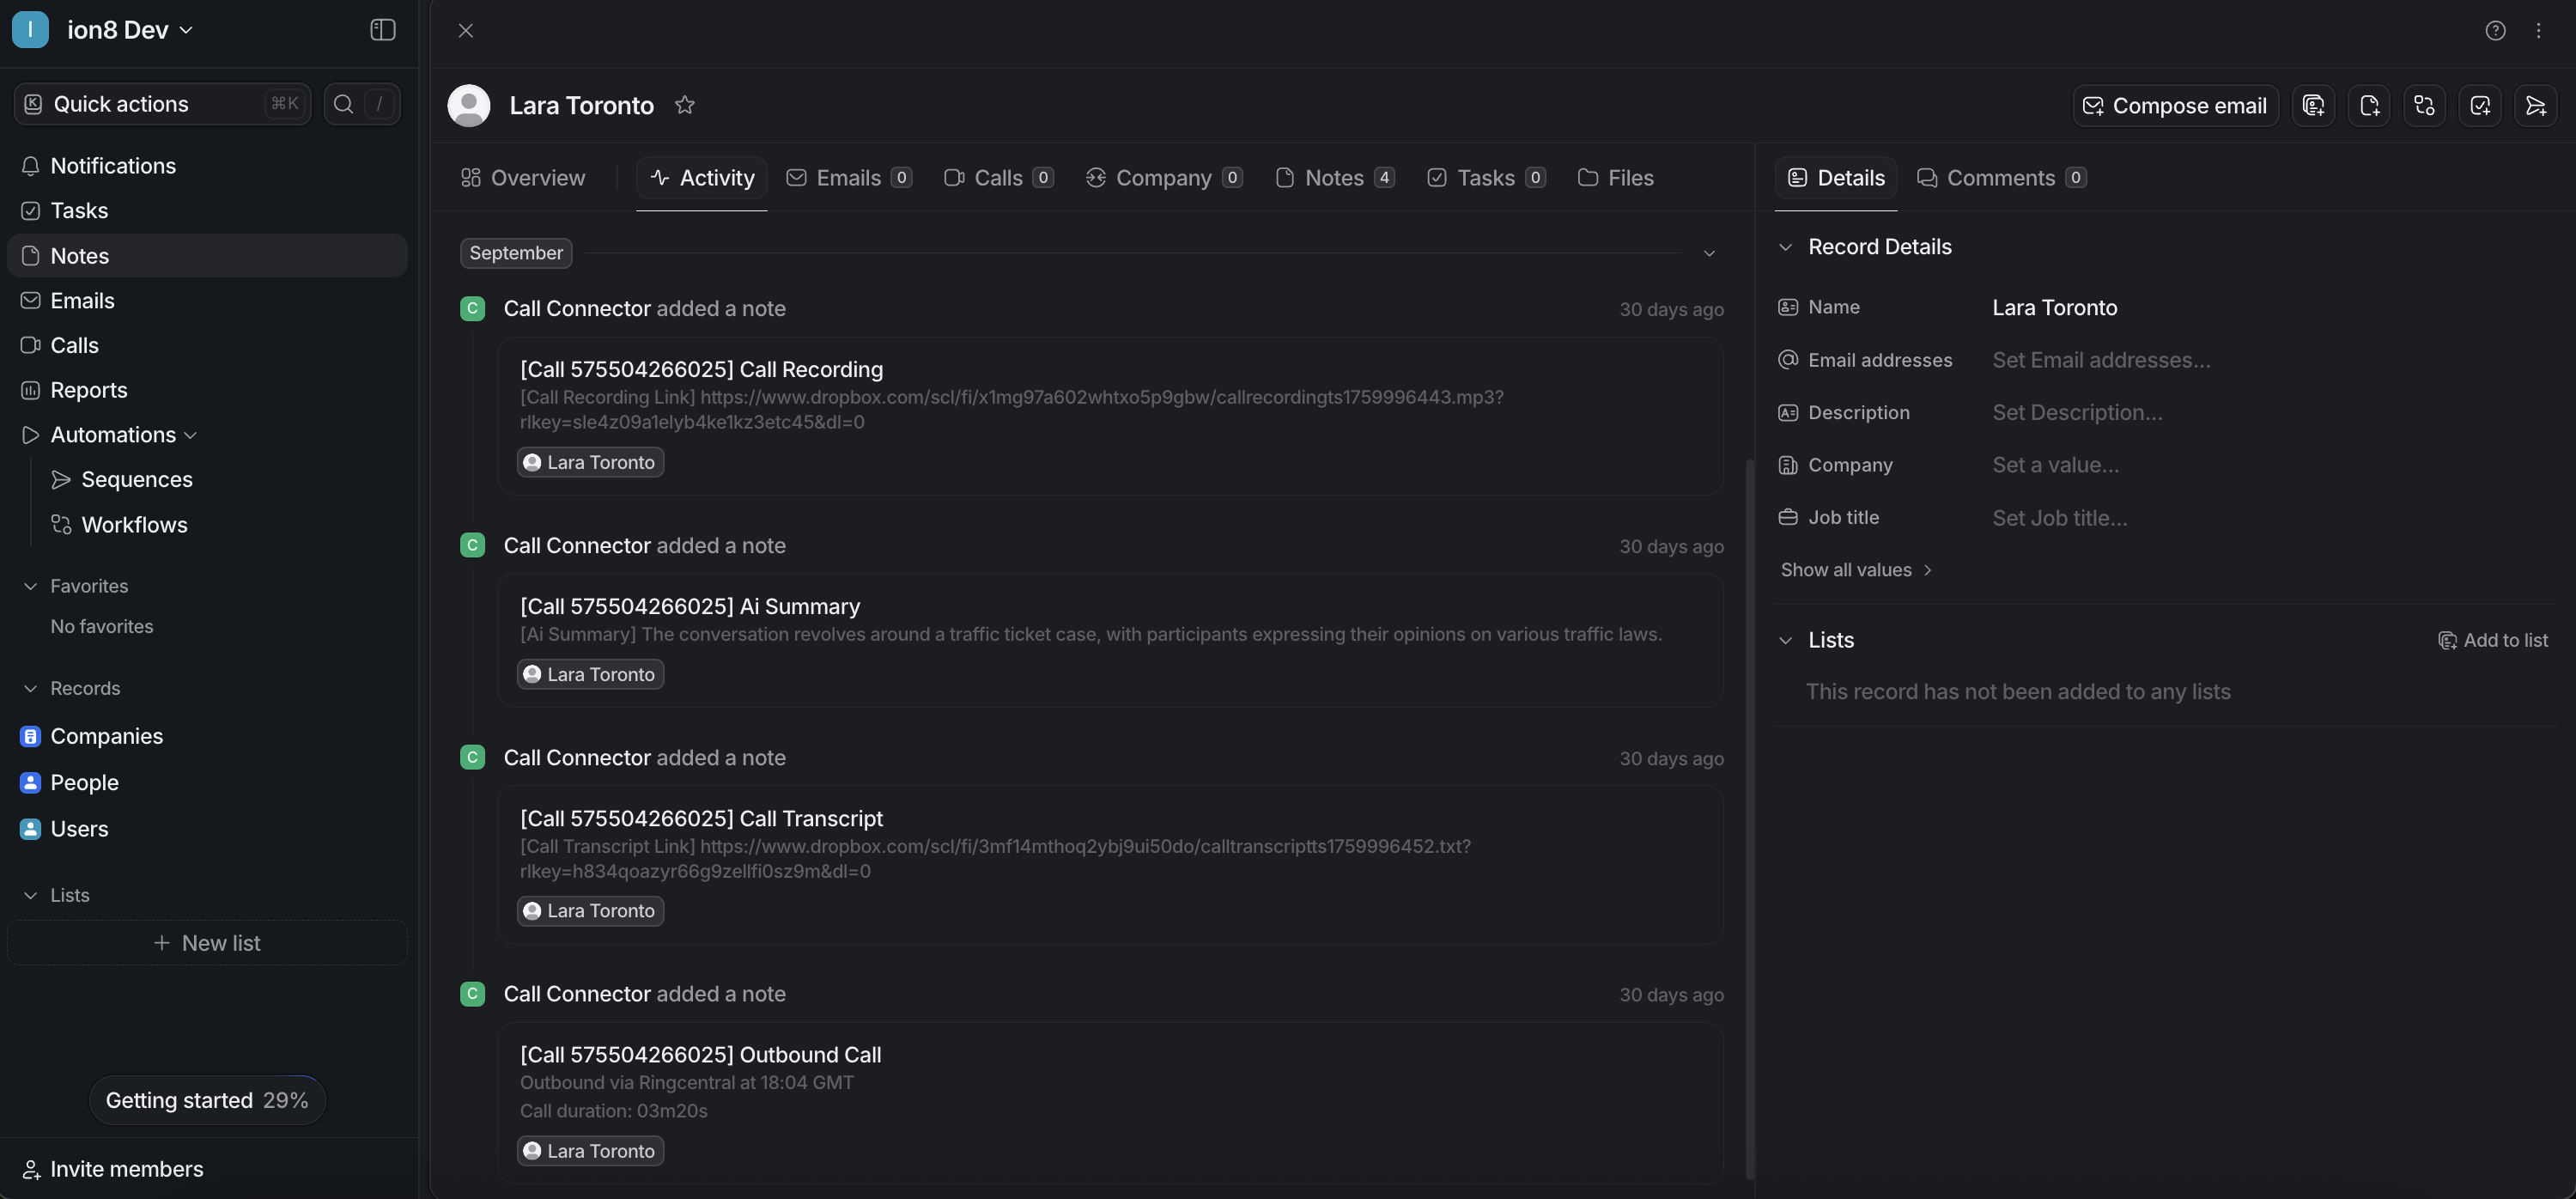
Task: Click the search magnifier icon
Action: click(x=343, y=104)
